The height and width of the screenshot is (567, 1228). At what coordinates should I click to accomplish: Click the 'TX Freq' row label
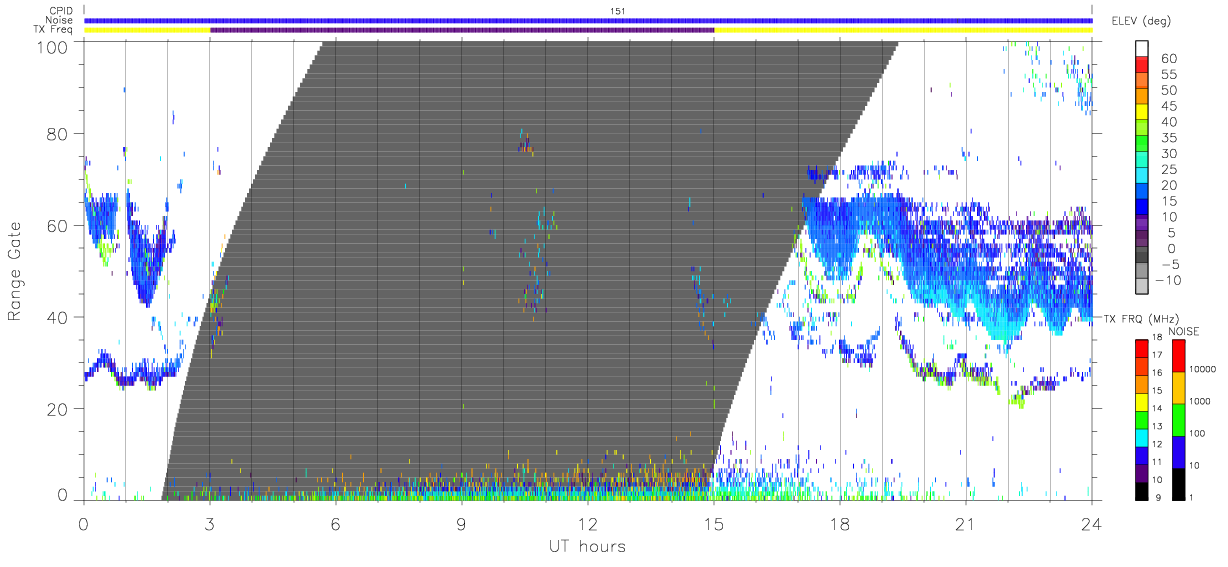pyautogui.click(x=55, y=30)
